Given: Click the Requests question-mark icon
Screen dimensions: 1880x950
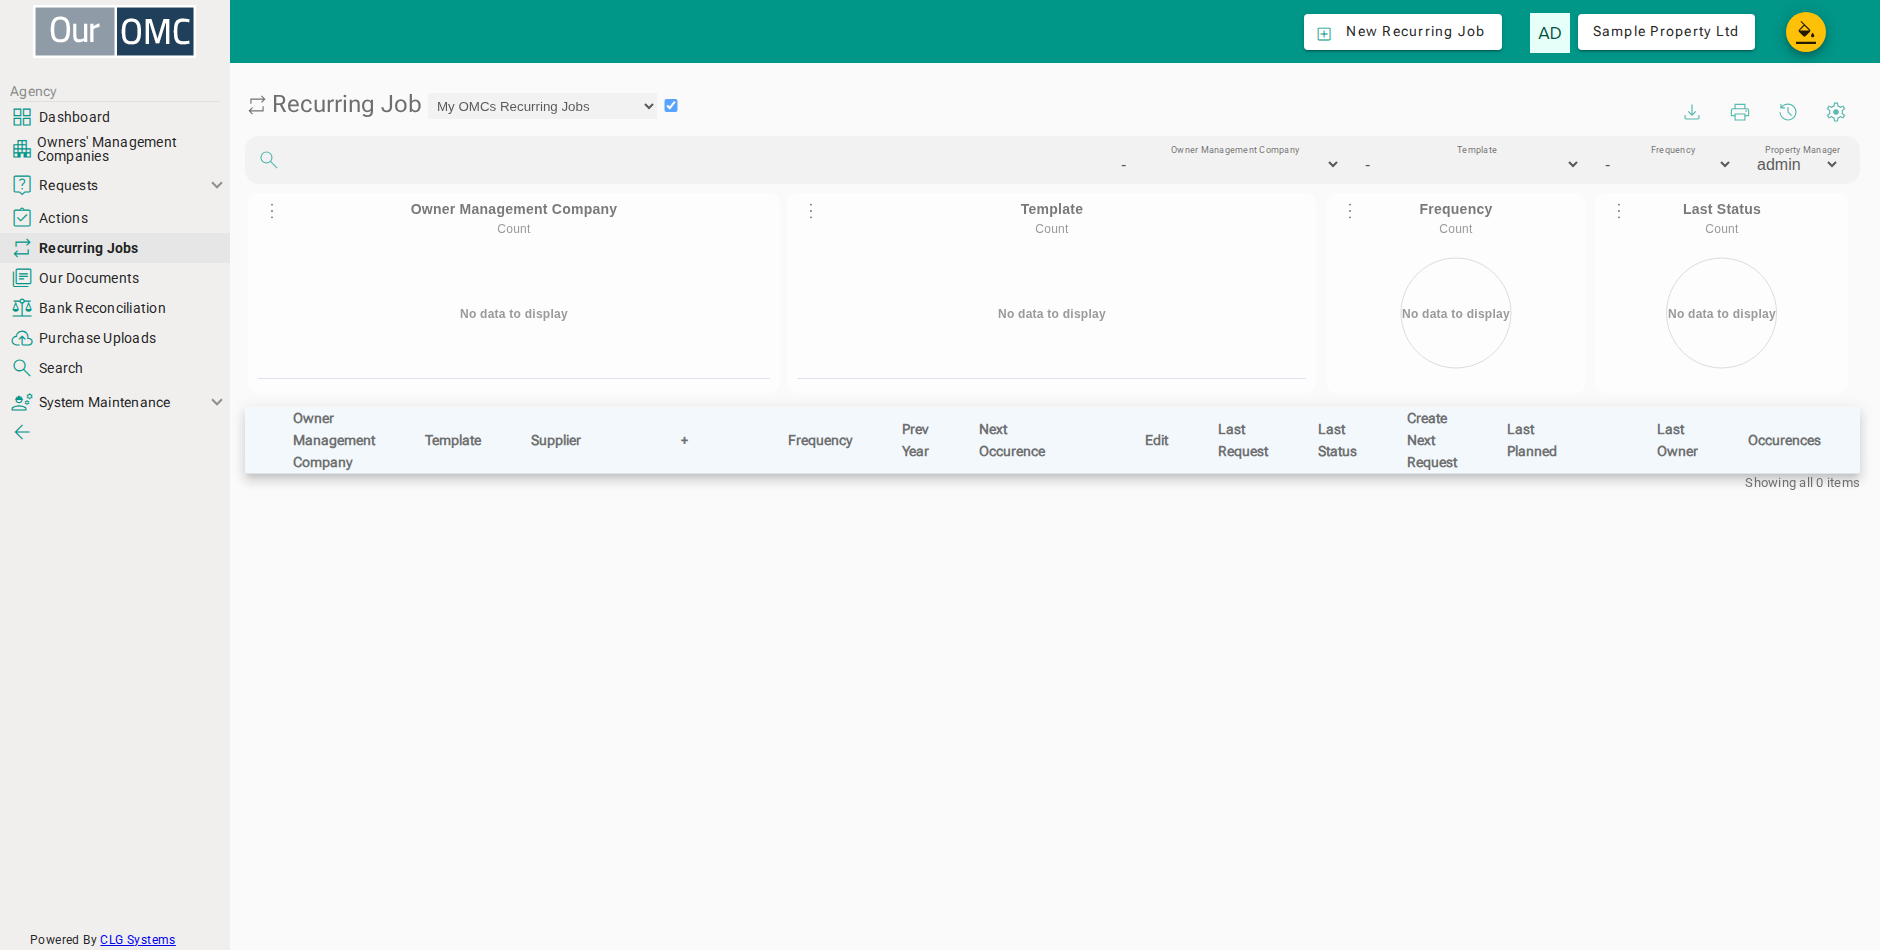Looking at the screenshot, I should tap(22, 185).
